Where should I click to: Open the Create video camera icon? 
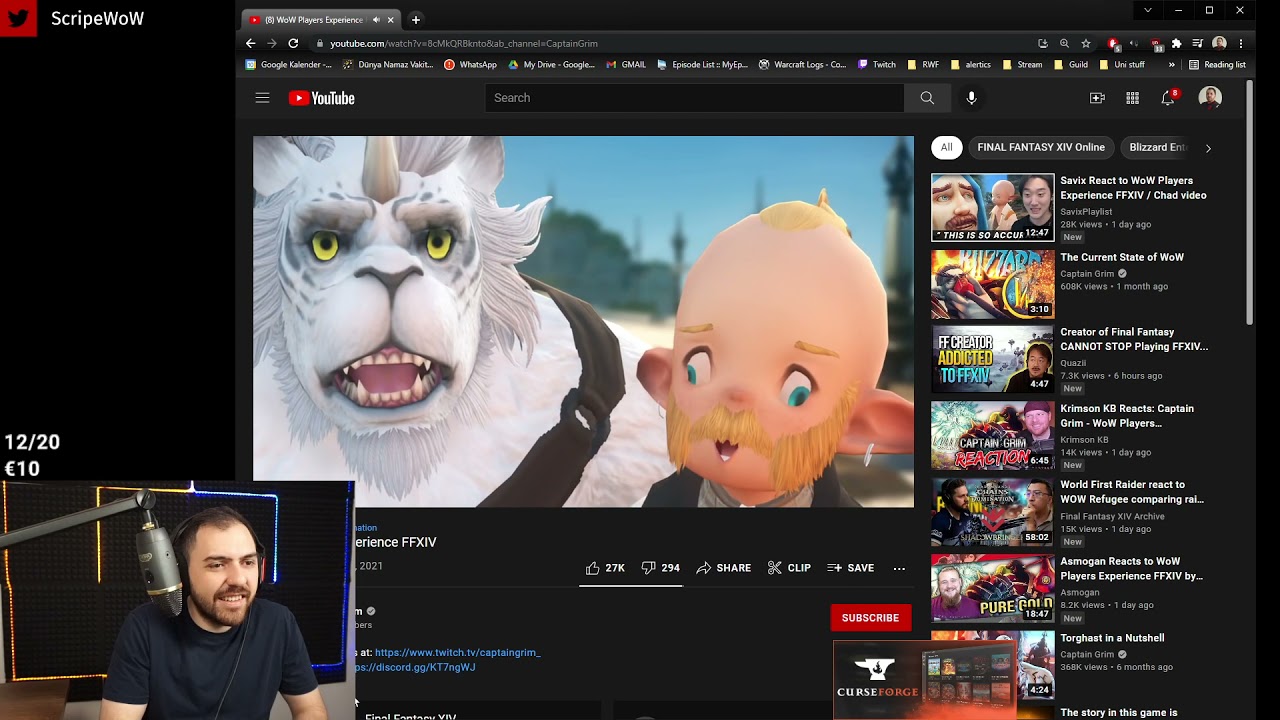click(x=1097, y=98)
